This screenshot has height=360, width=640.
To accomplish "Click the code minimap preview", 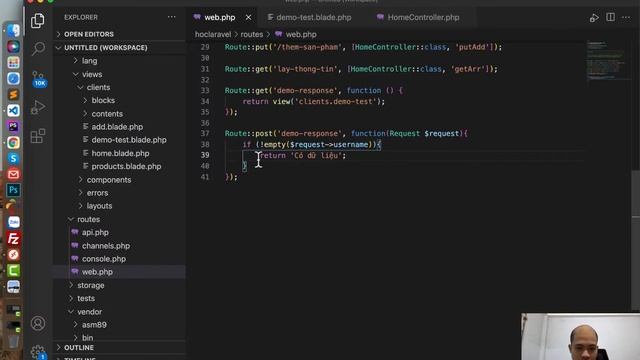I will (x=607, y=60).
